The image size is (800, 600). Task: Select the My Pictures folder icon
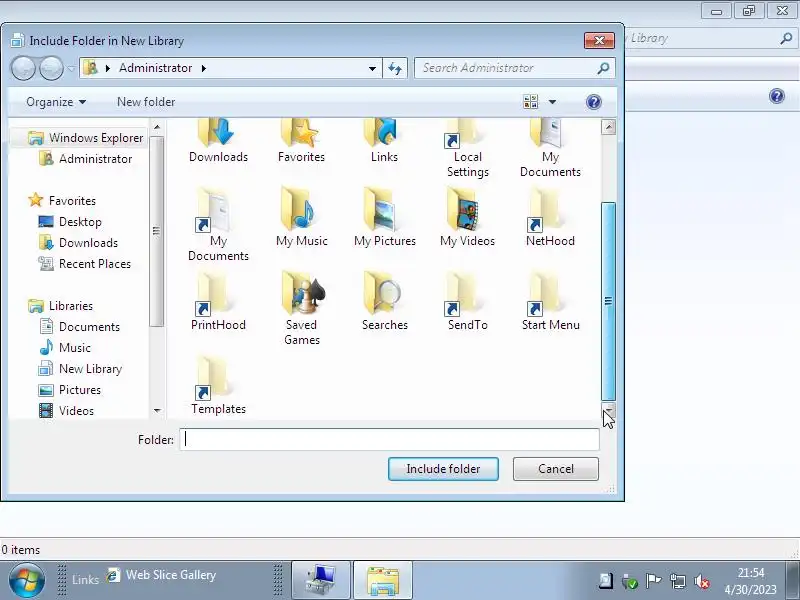coord(384,216)
